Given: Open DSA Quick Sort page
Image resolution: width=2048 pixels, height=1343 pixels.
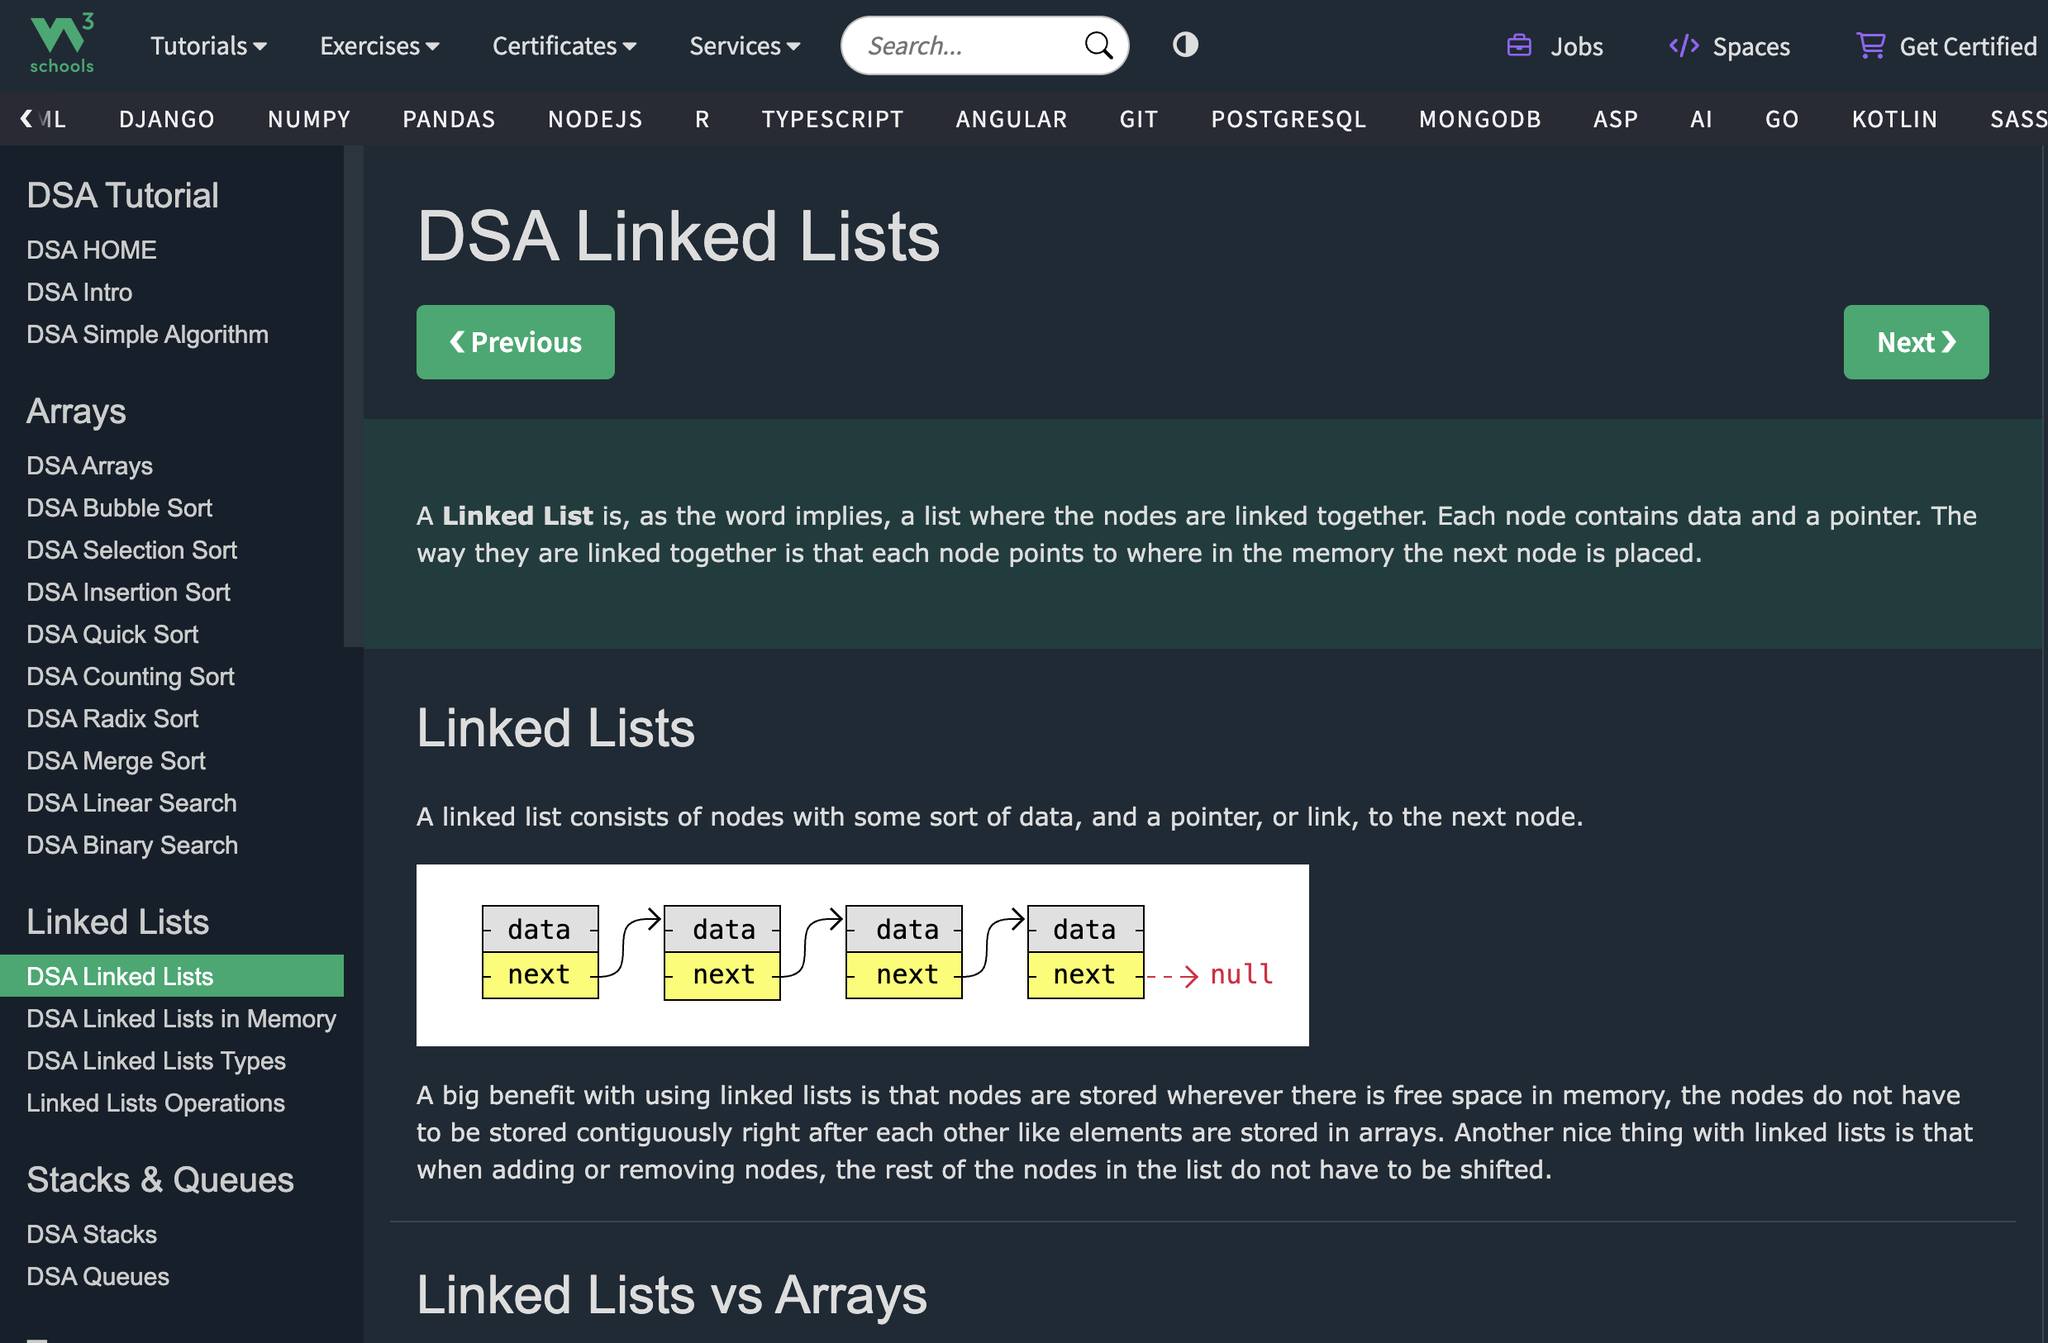Looking at the screenshot, I should [x=112, y=634].
